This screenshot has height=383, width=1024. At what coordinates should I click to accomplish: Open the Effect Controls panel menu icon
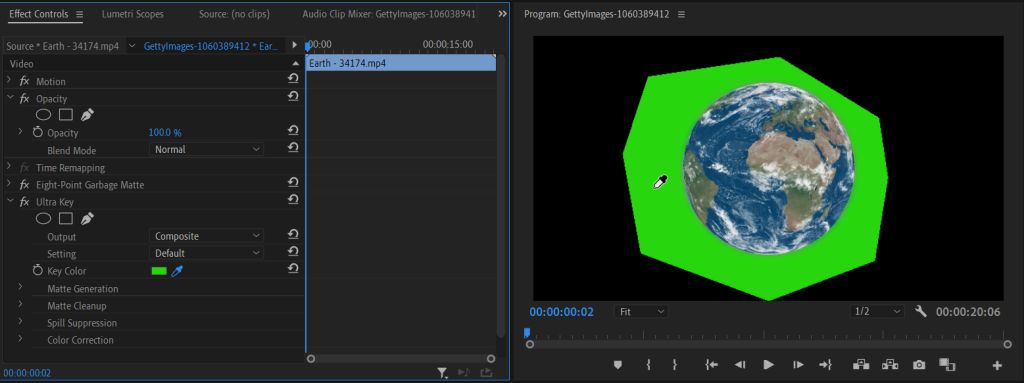click(80, 14)
